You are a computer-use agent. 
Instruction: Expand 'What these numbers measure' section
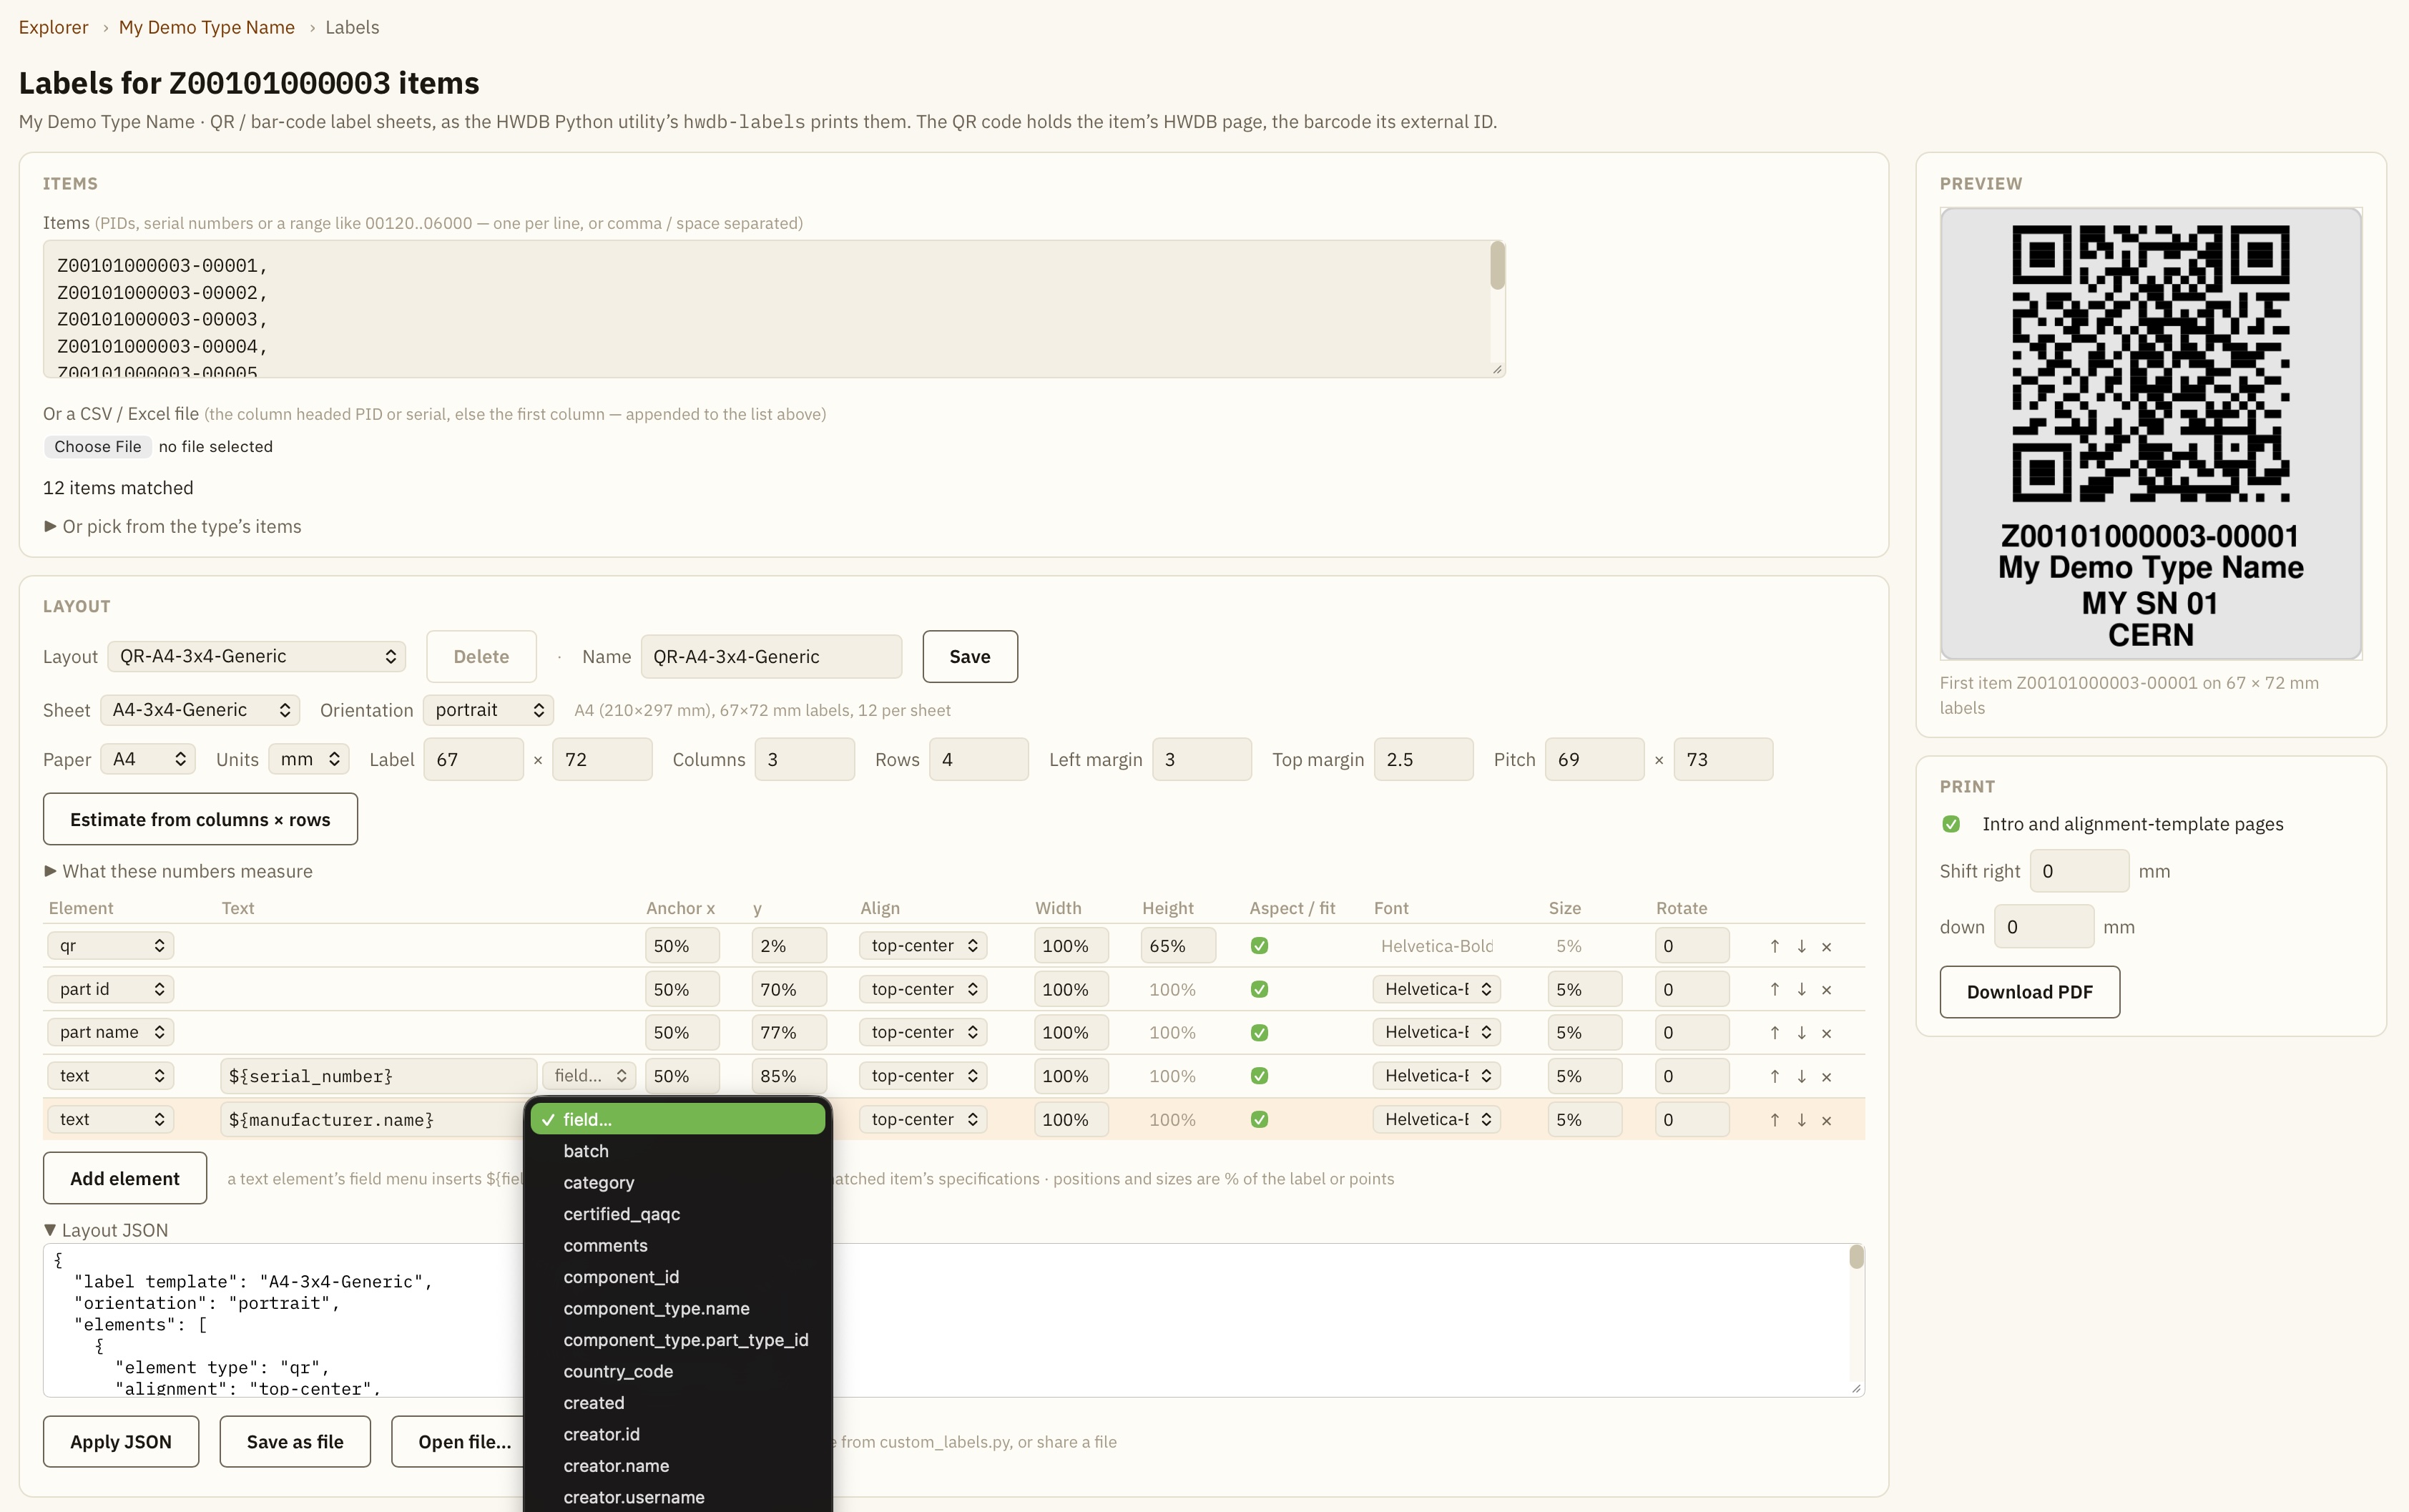(x=178, y=871)
